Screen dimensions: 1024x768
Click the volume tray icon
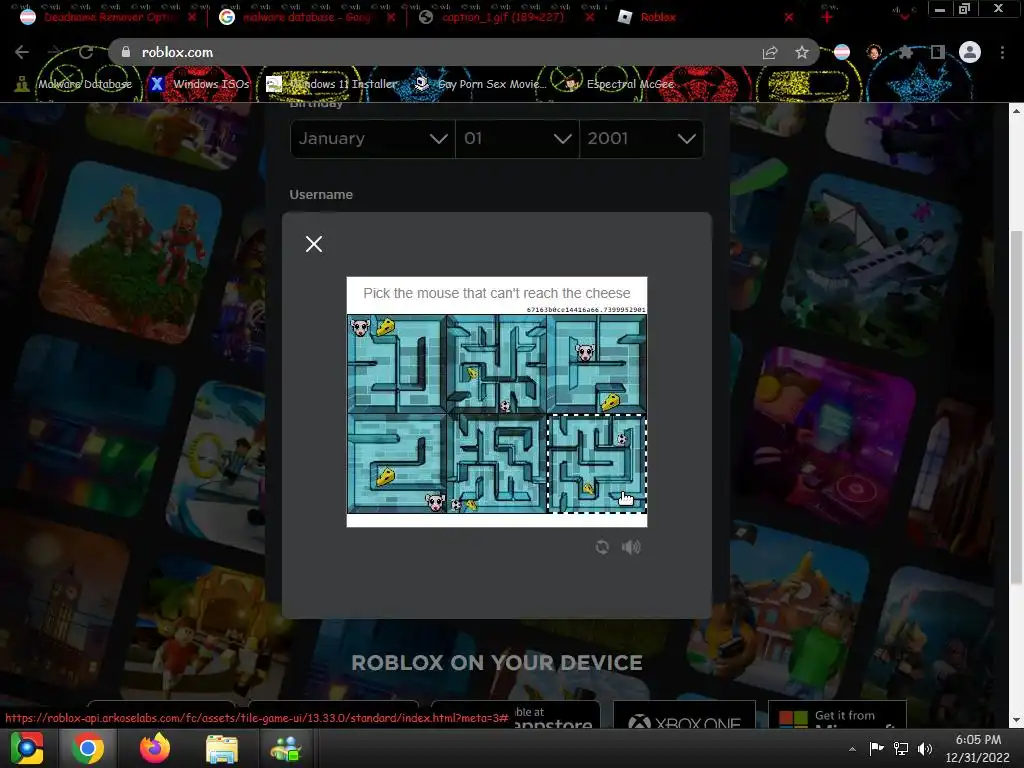point(925,748)
